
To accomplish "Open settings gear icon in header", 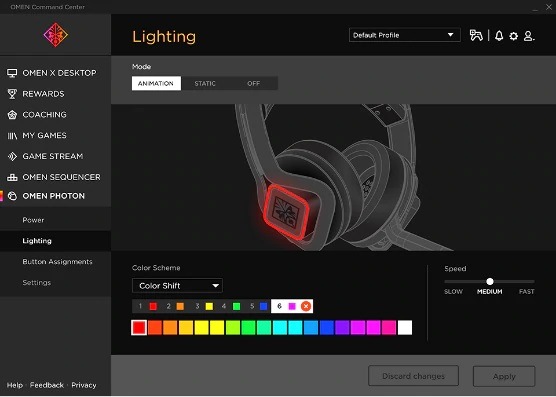I will [513, 36].
